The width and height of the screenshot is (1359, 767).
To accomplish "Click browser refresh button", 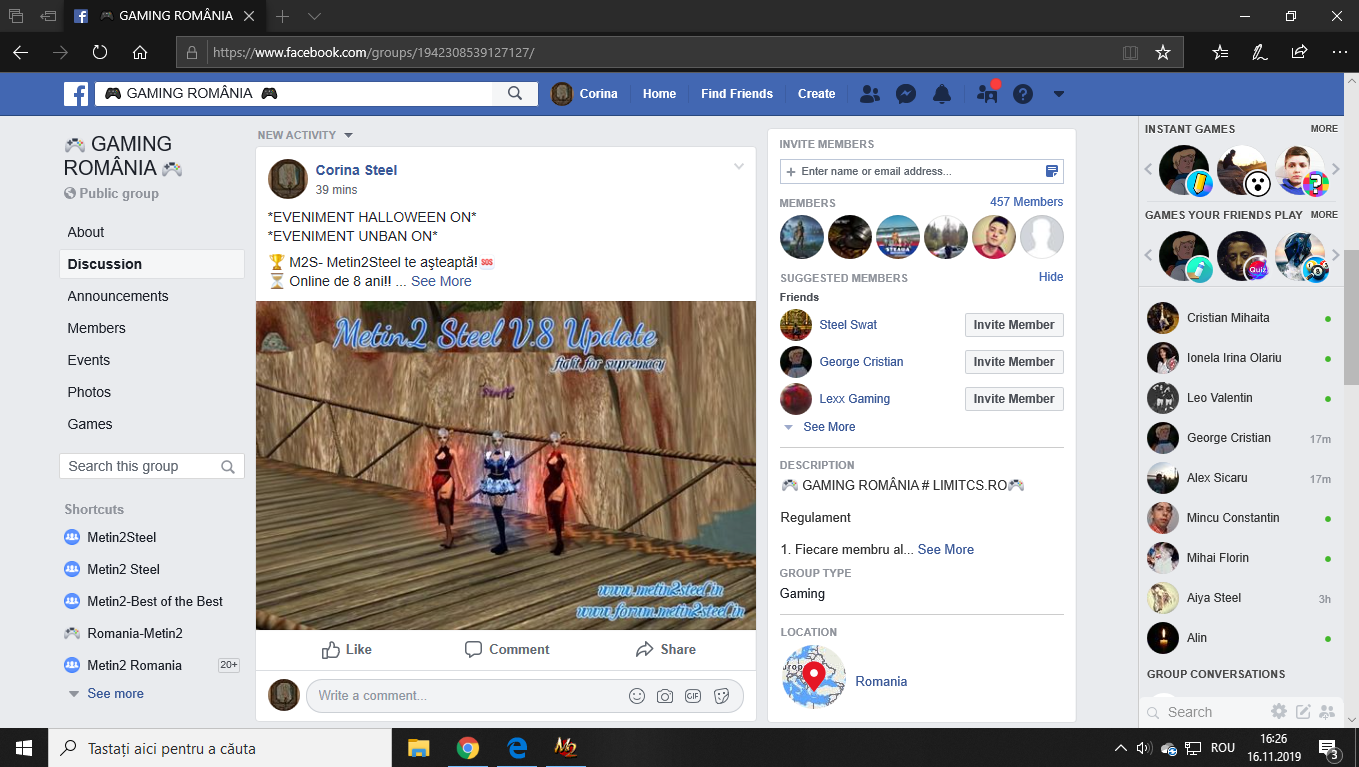I will (100, 52).
